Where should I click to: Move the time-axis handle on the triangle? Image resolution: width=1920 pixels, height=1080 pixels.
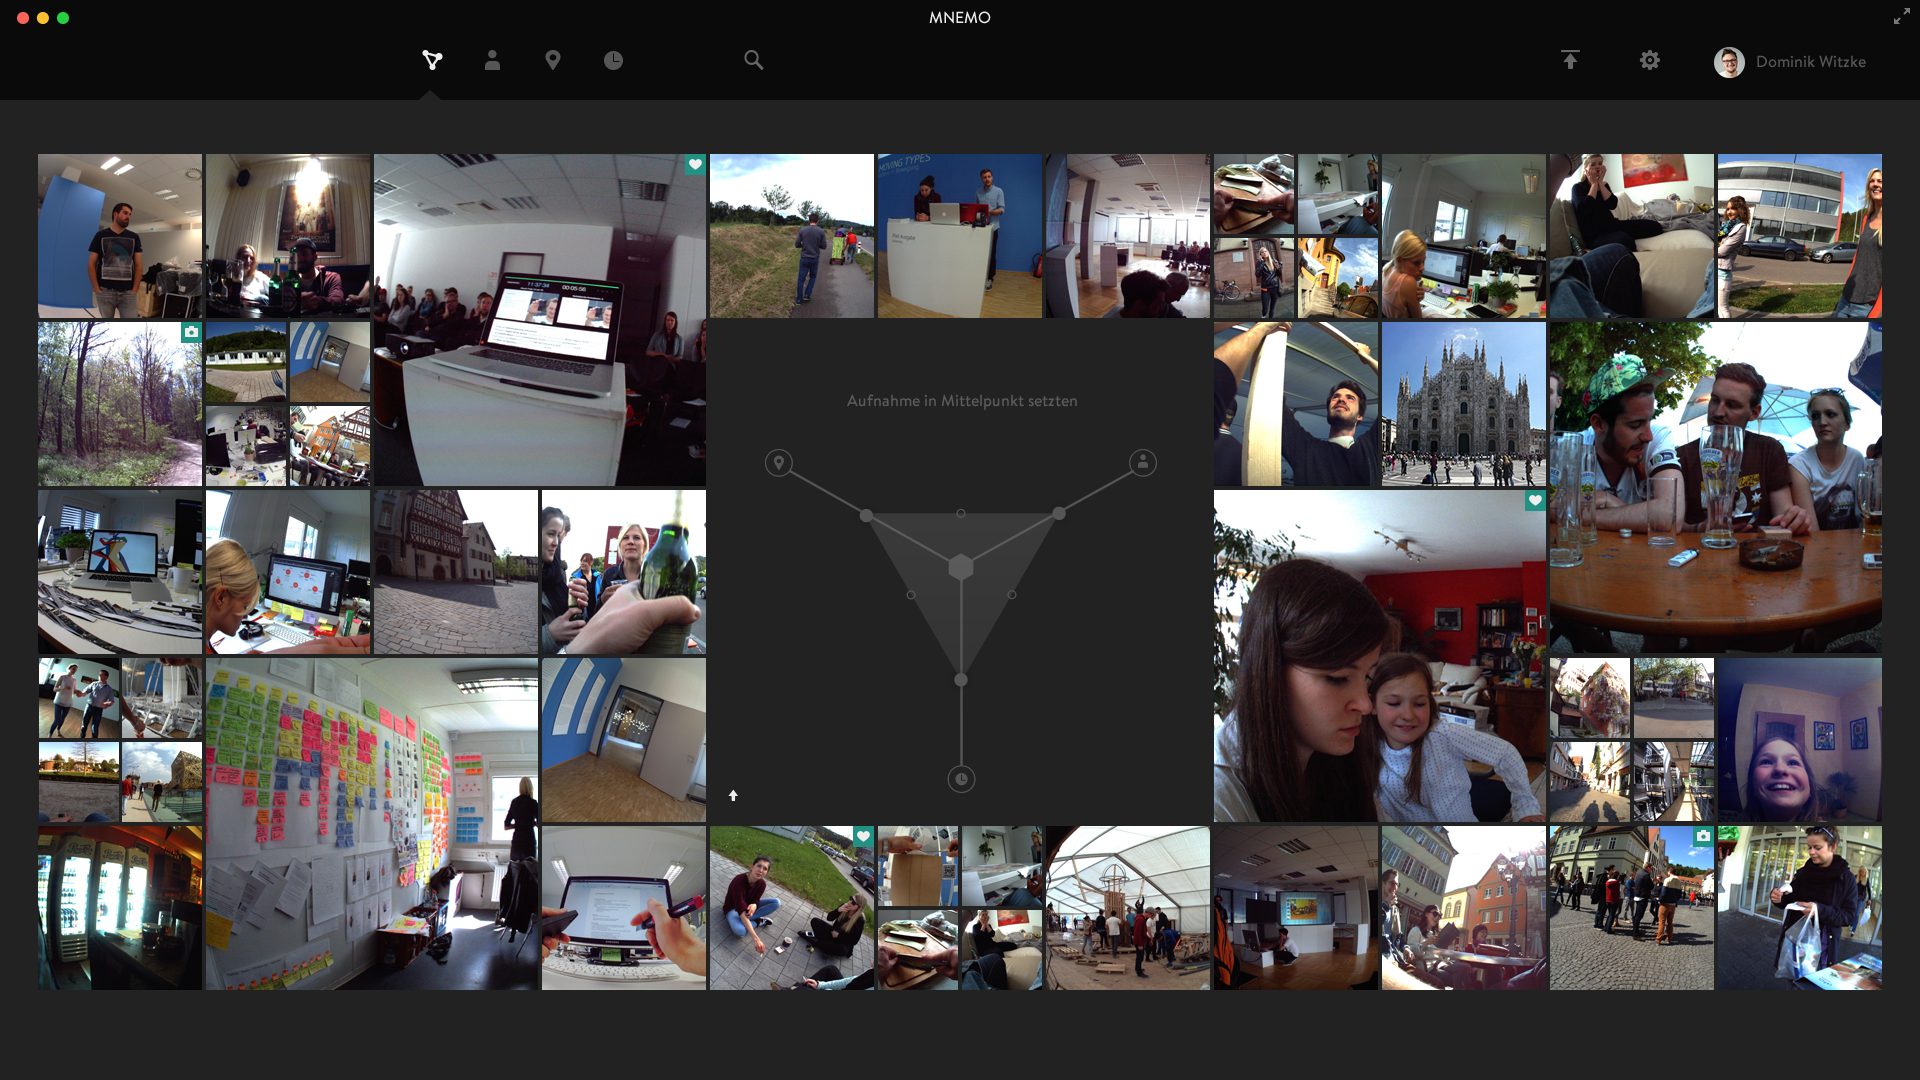(x=961, y=680)
